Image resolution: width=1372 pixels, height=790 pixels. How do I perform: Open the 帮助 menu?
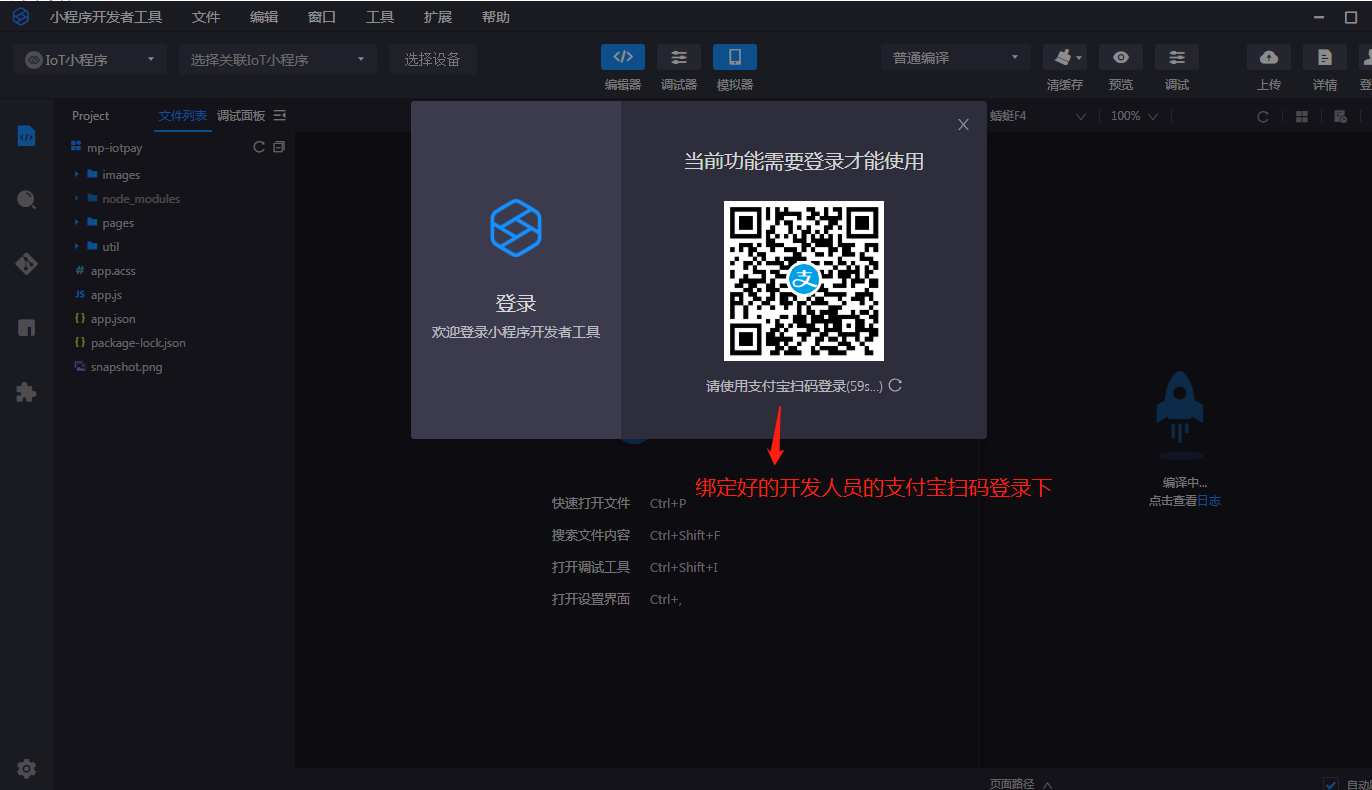coord(496,17)
